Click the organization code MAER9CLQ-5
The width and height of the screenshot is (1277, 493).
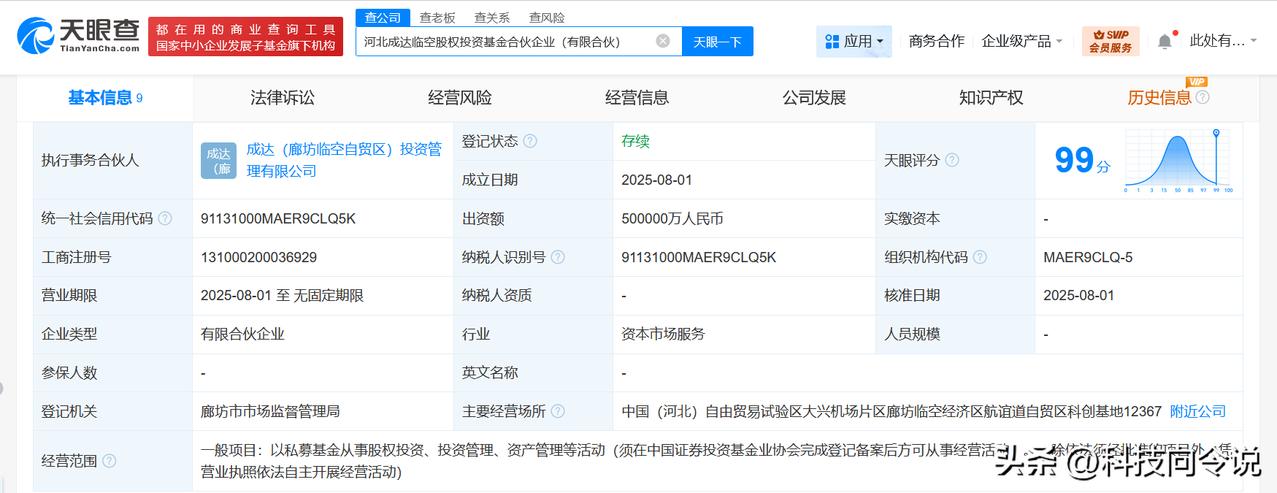pos(1088,257)
